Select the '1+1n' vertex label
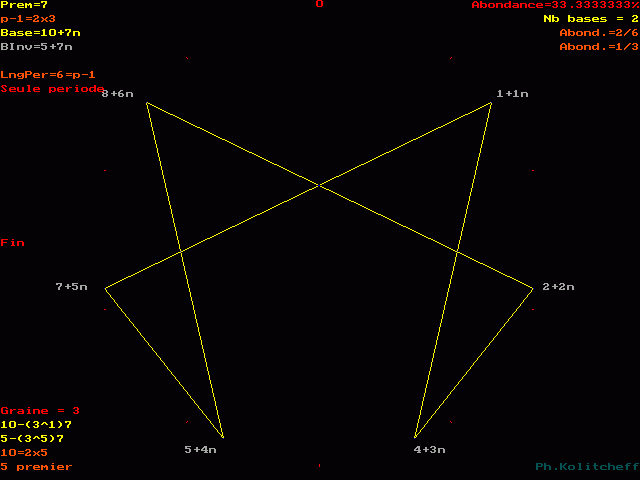Viewport: 640px width, 480px height. (512, 93)
